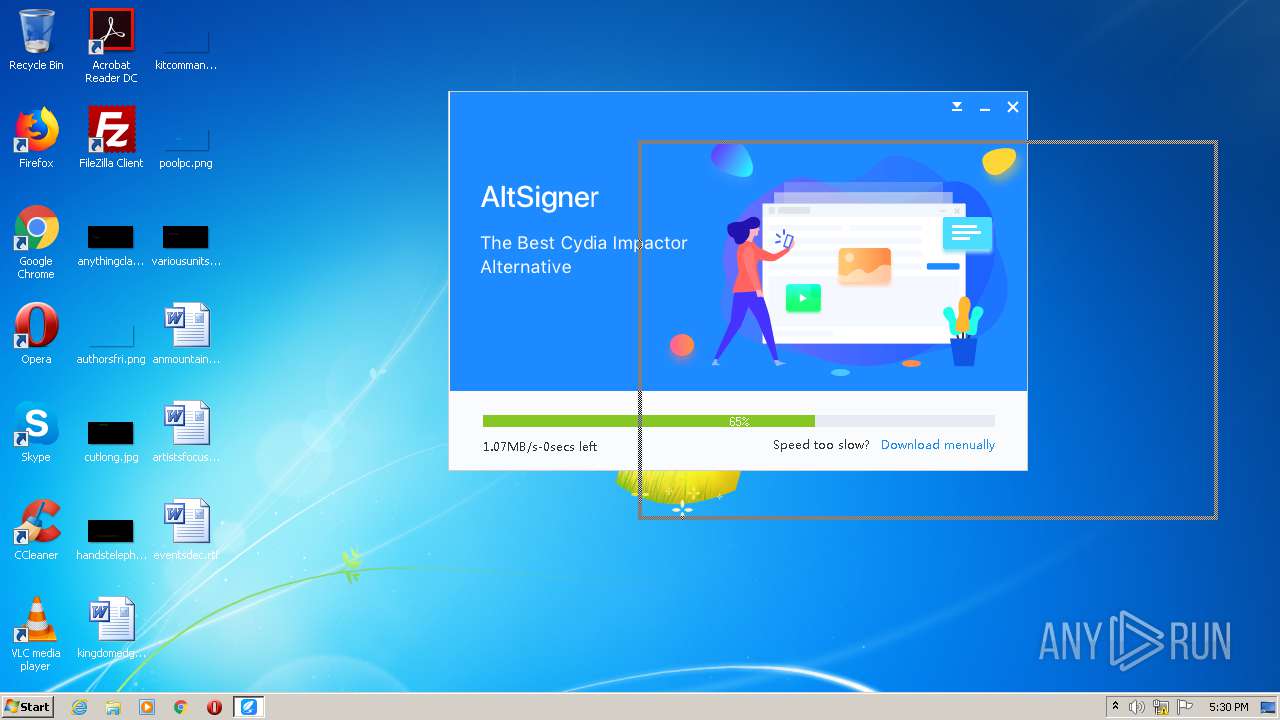Click the AltSigner title text

(x=539, y=197)
